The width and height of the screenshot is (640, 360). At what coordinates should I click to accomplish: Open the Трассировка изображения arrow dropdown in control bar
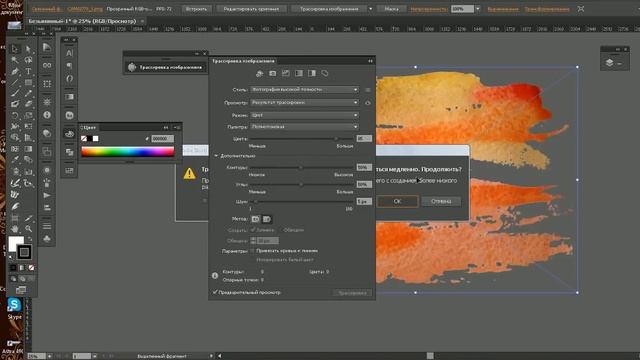(x=371, y=9)
